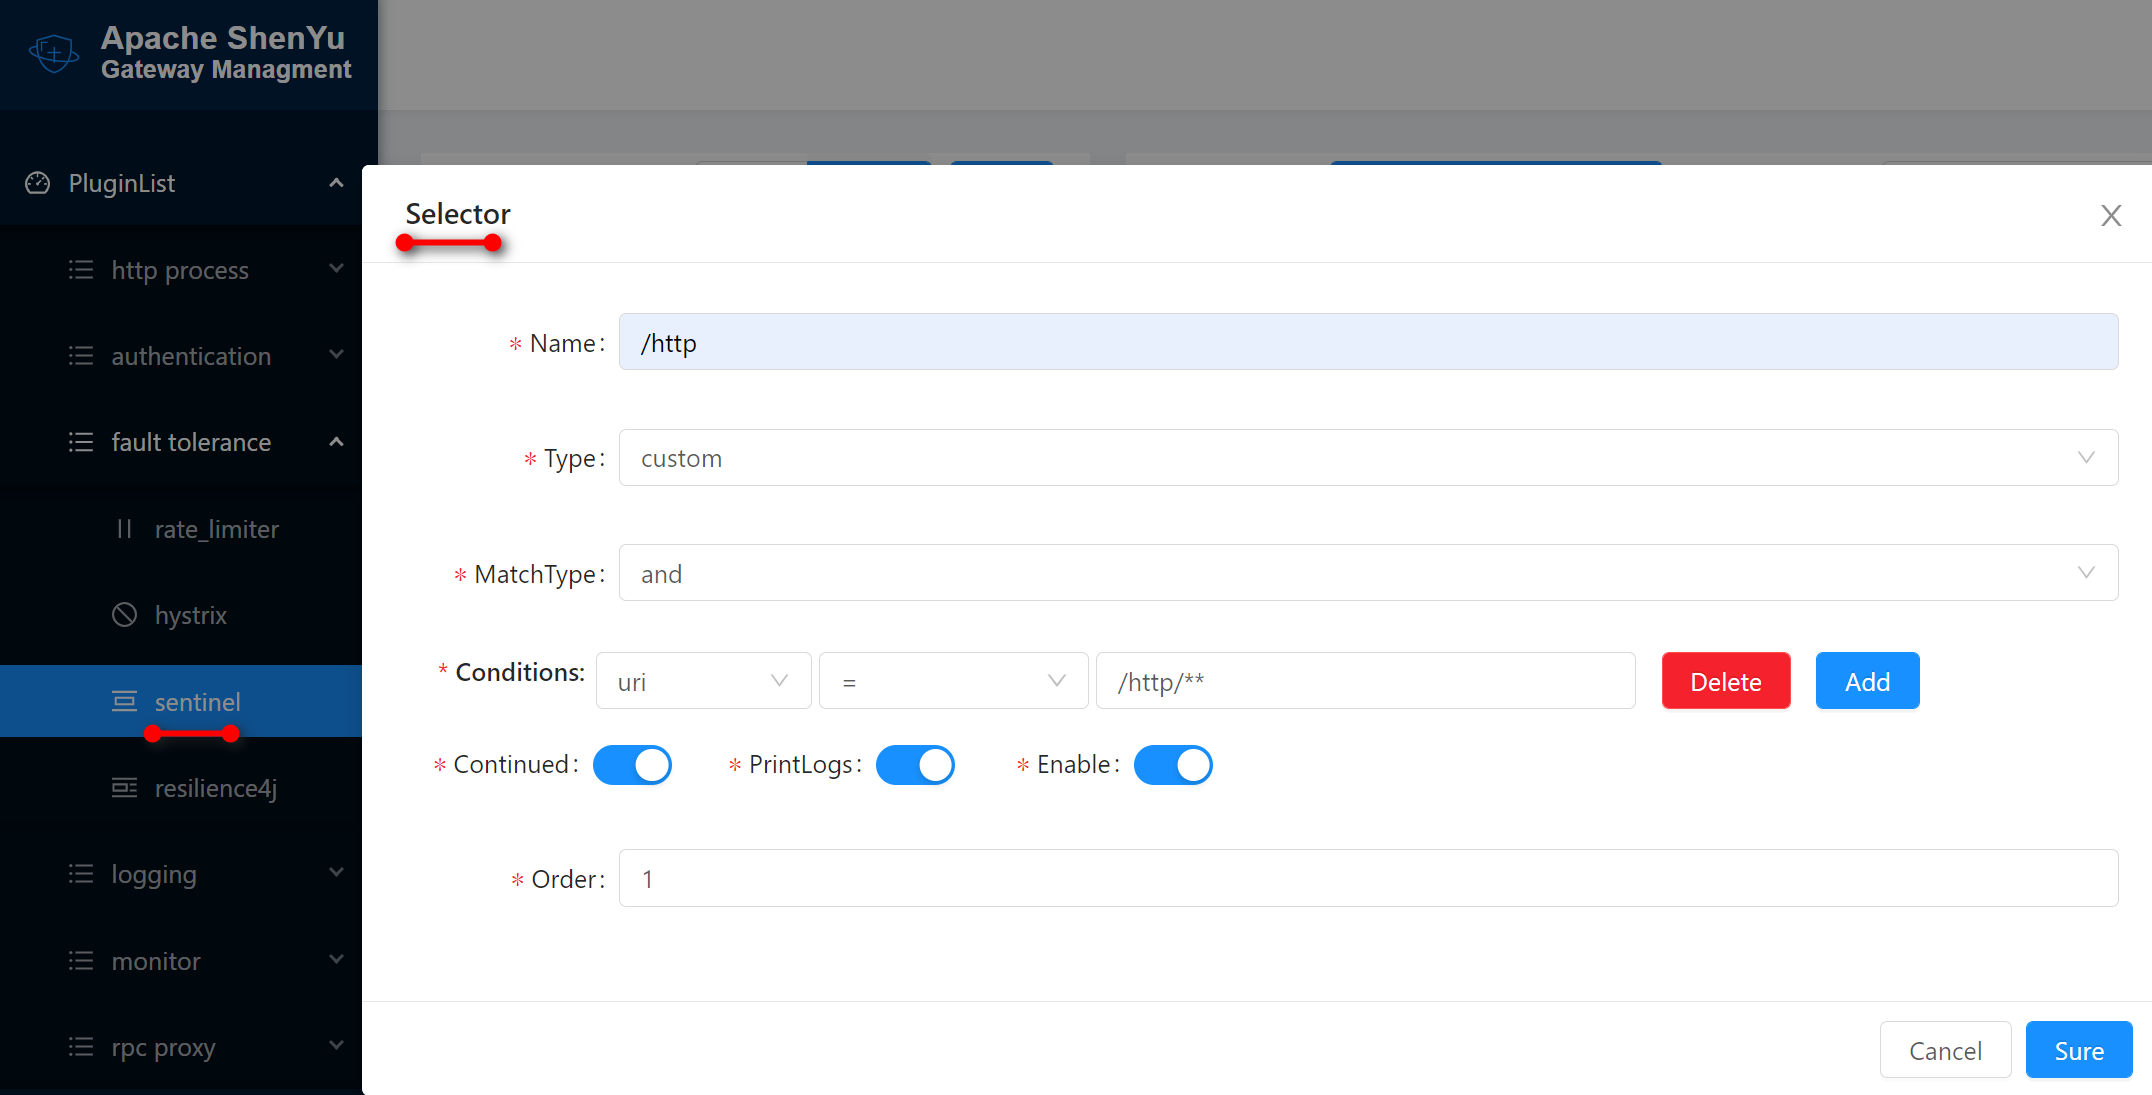Click the red Delete condition button
Screen dimensions: 2152x1095
(1725, 681)
